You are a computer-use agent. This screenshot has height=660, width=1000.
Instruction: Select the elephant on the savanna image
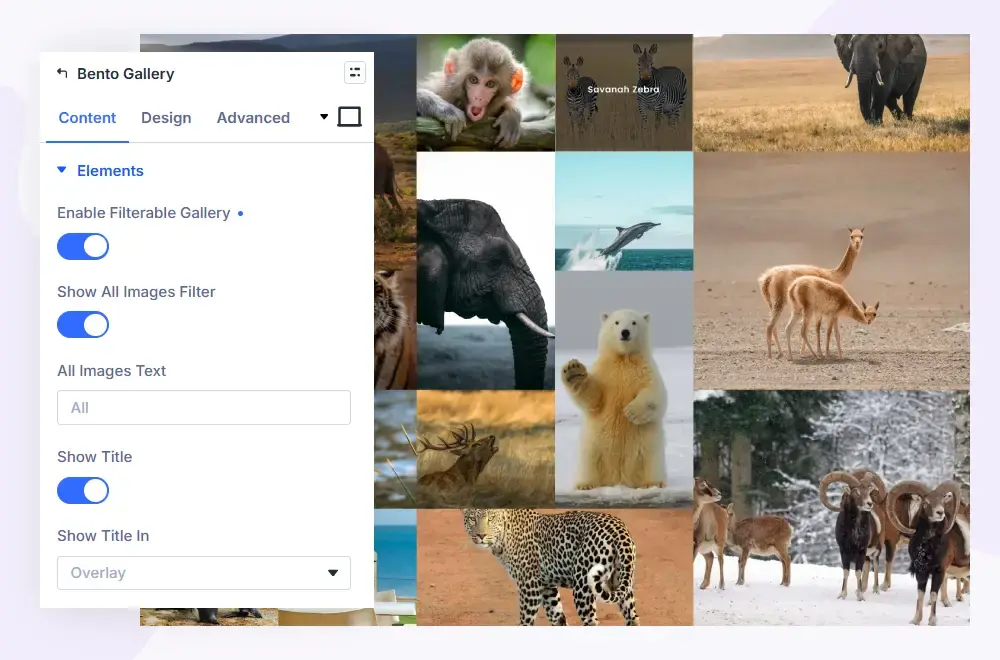coord(832,92)
